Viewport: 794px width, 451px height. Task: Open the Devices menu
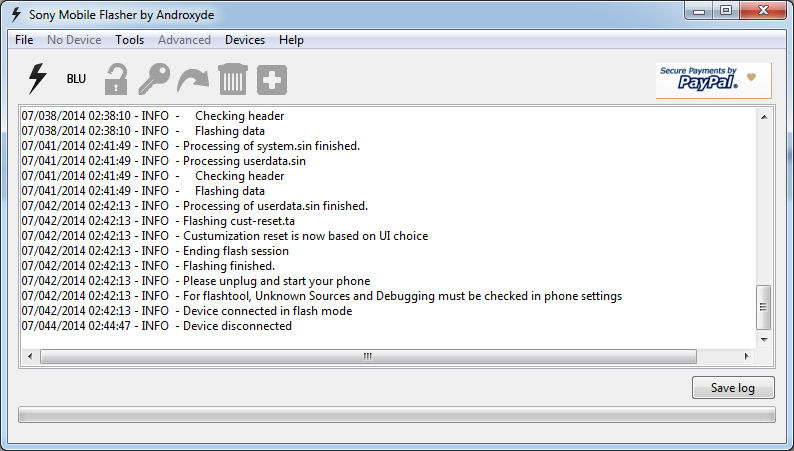click(245, 40)
